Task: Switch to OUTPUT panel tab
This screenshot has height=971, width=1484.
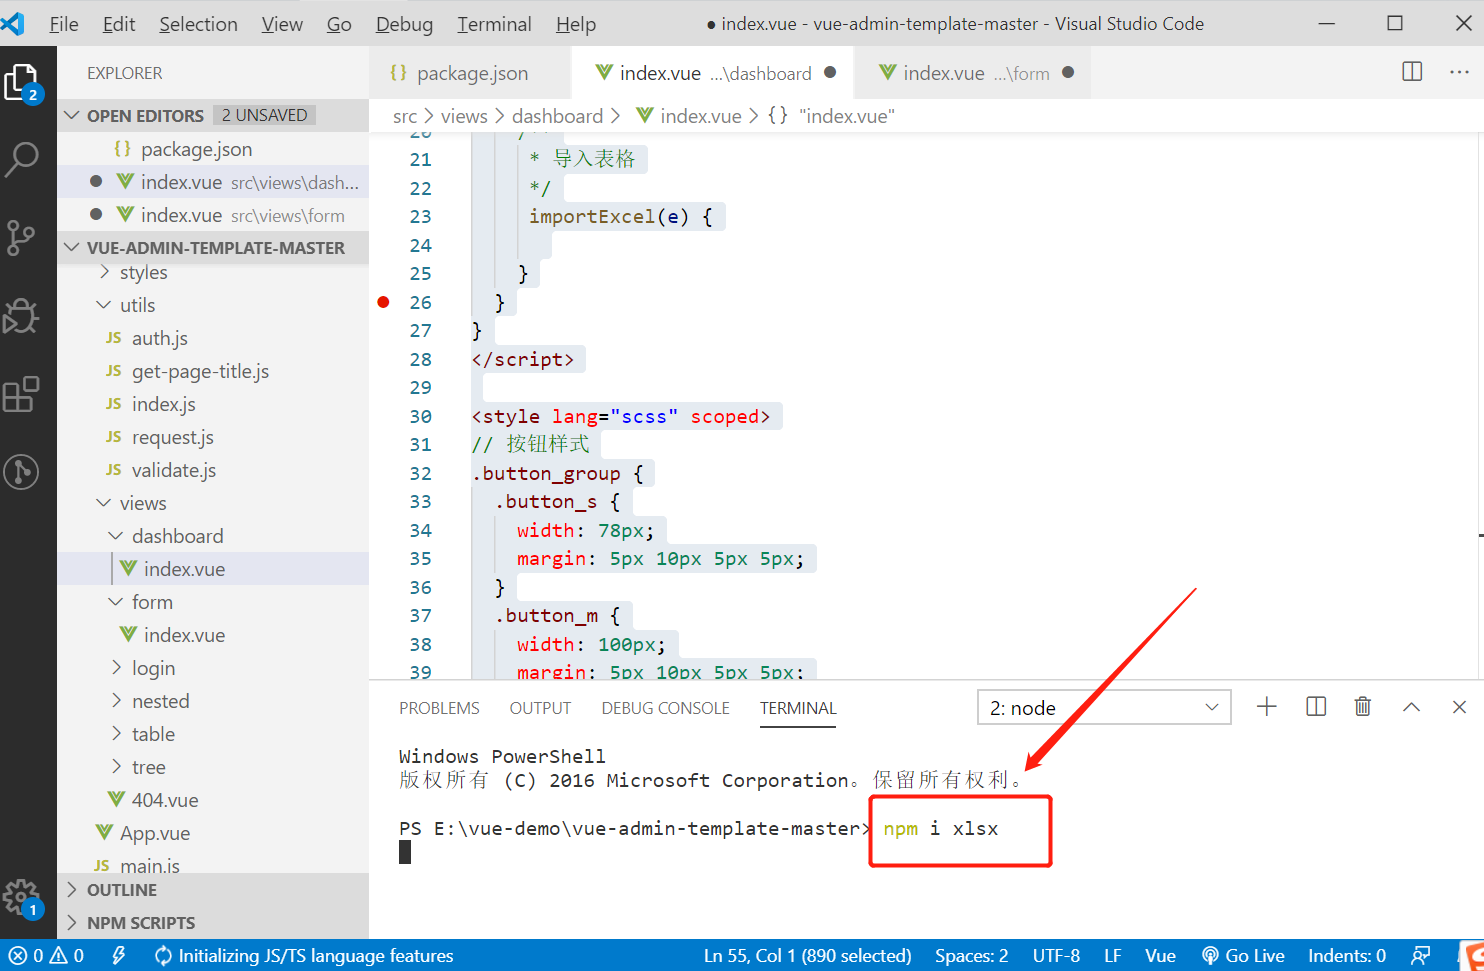Action: (x=540, y=708)
